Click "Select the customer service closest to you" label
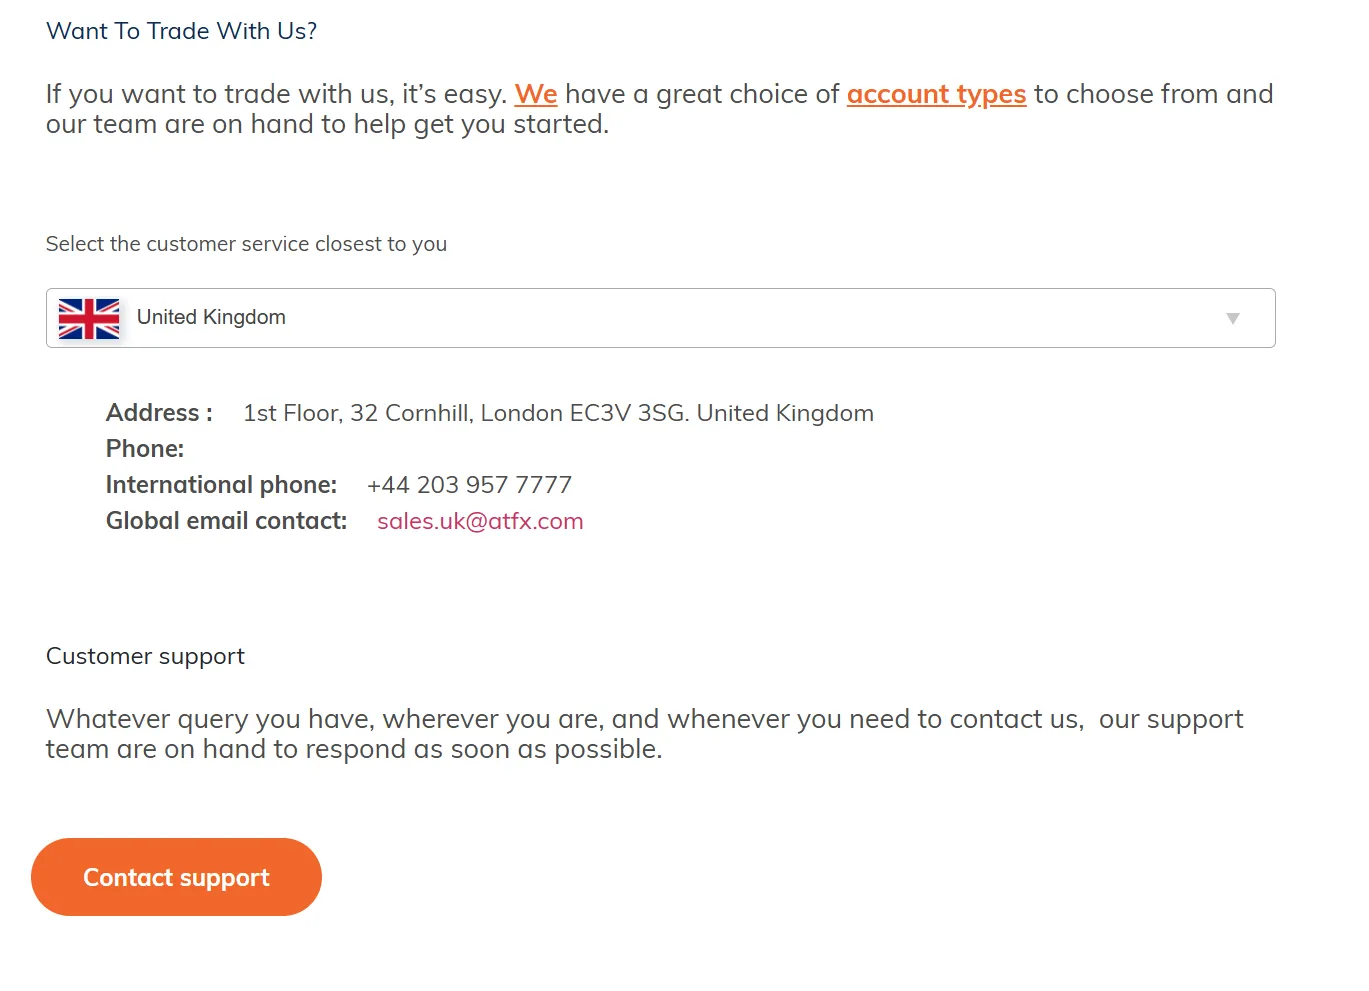Image resolution: width=1369 pixels, height=991 pixels. tap(246, 244)
